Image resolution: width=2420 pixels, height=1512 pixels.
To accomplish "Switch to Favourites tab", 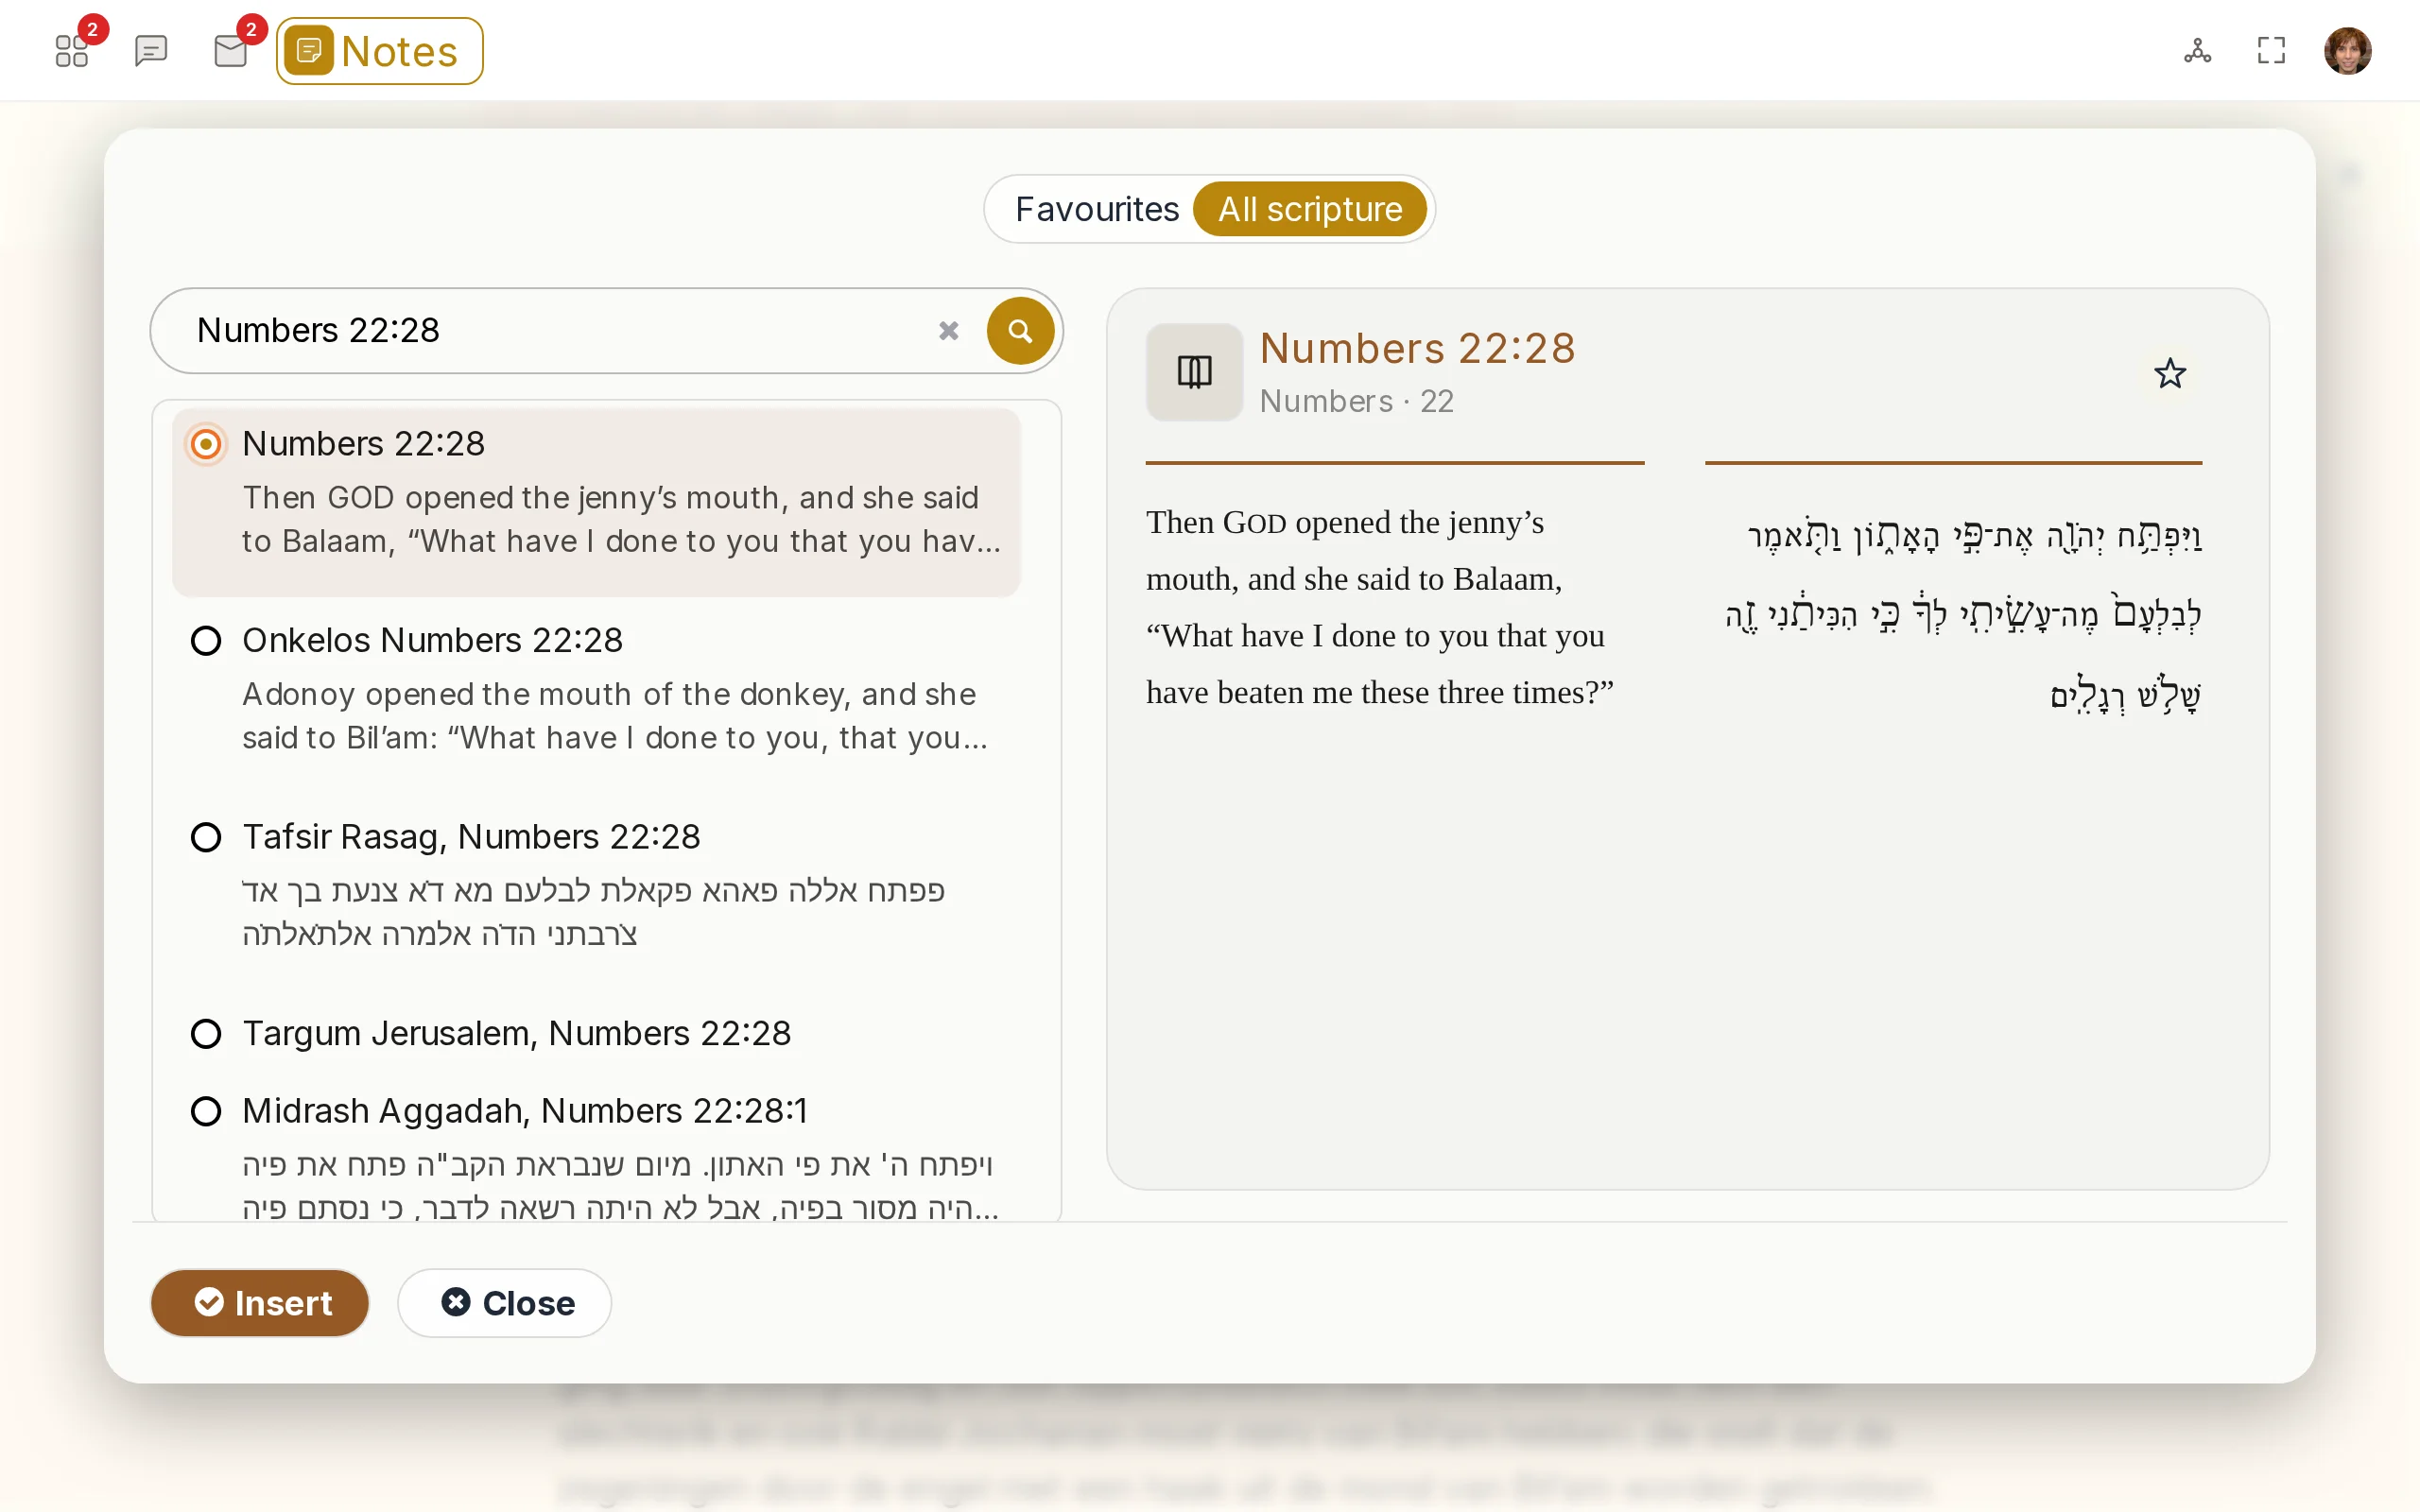I will point(1097,209).
